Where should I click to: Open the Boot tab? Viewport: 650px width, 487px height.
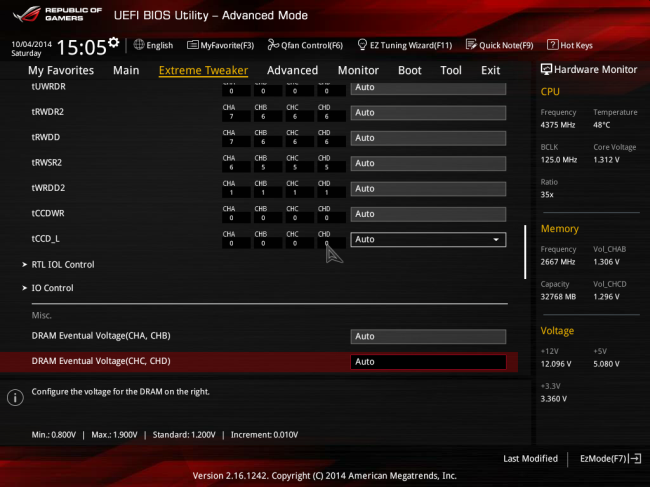[409, 71]
